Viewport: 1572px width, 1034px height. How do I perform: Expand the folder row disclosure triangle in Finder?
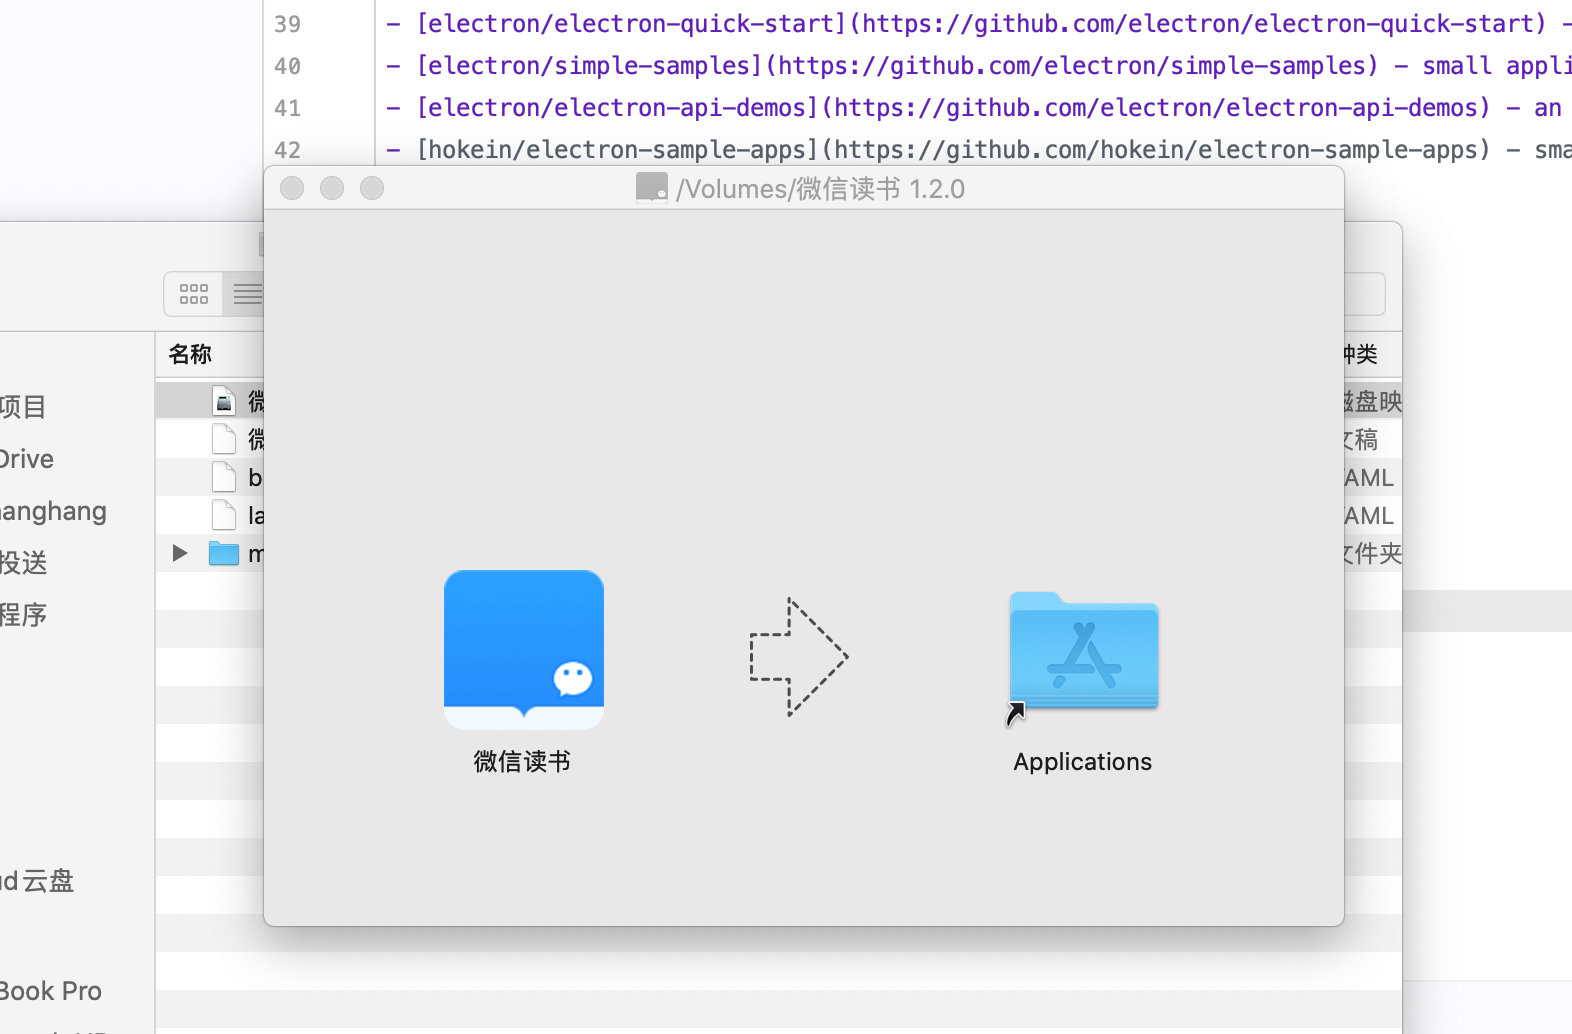click(x=179, y=553)
